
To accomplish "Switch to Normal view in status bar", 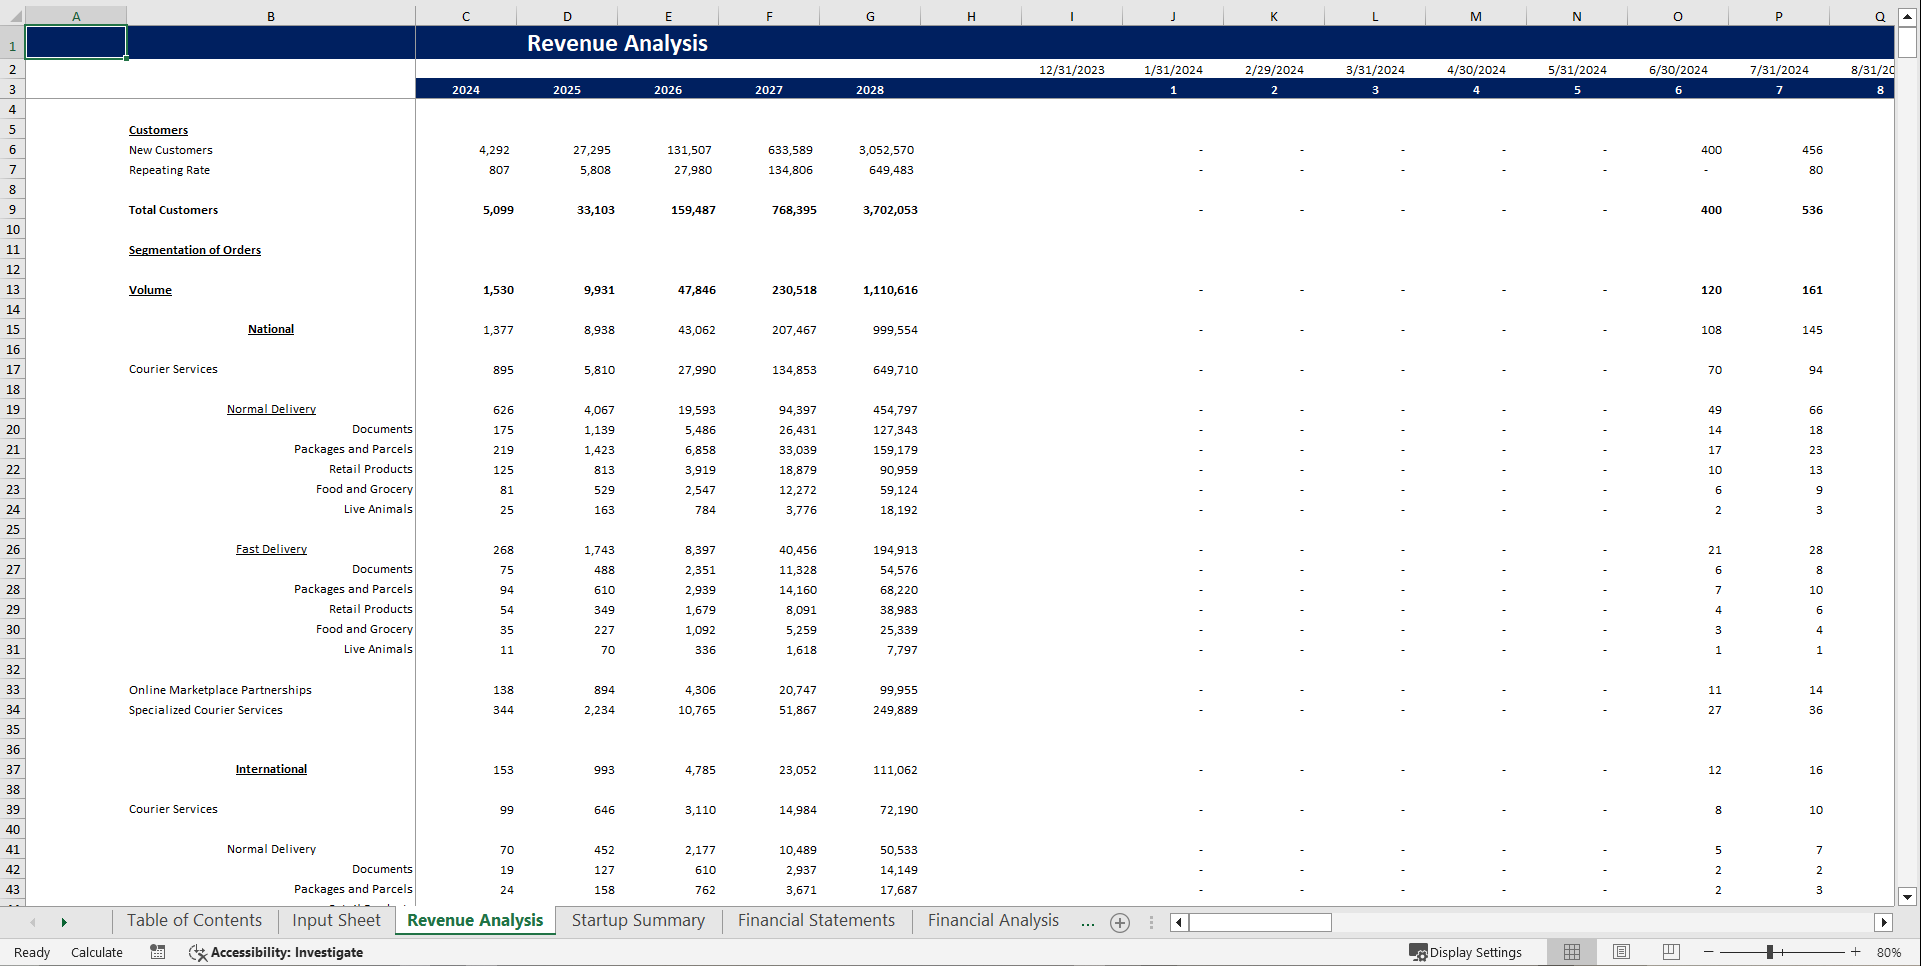I will 1571,952.
